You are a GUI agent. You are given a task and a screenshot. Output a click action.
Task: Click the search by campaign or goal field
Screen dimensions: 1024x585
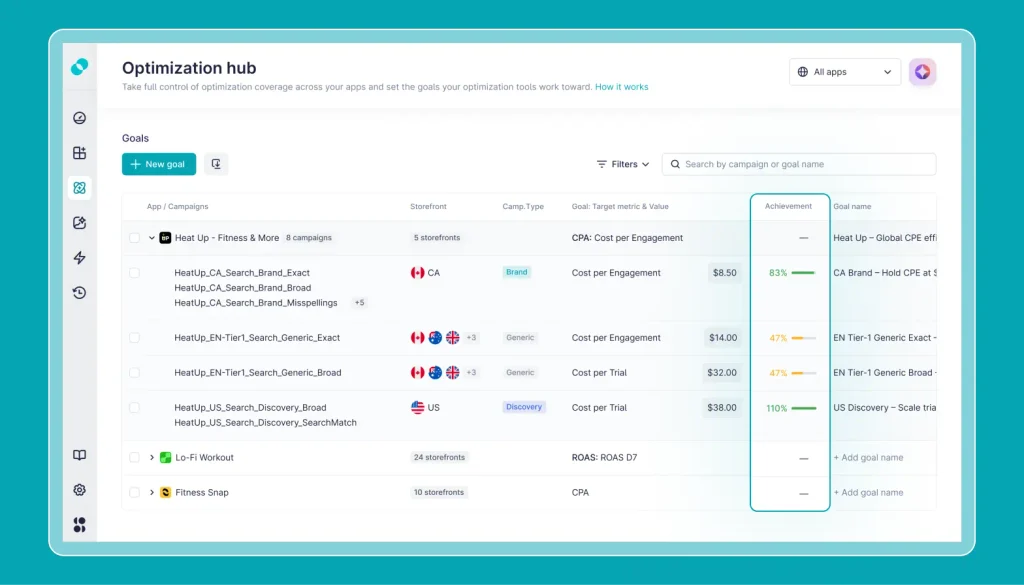tap(799, 165)
